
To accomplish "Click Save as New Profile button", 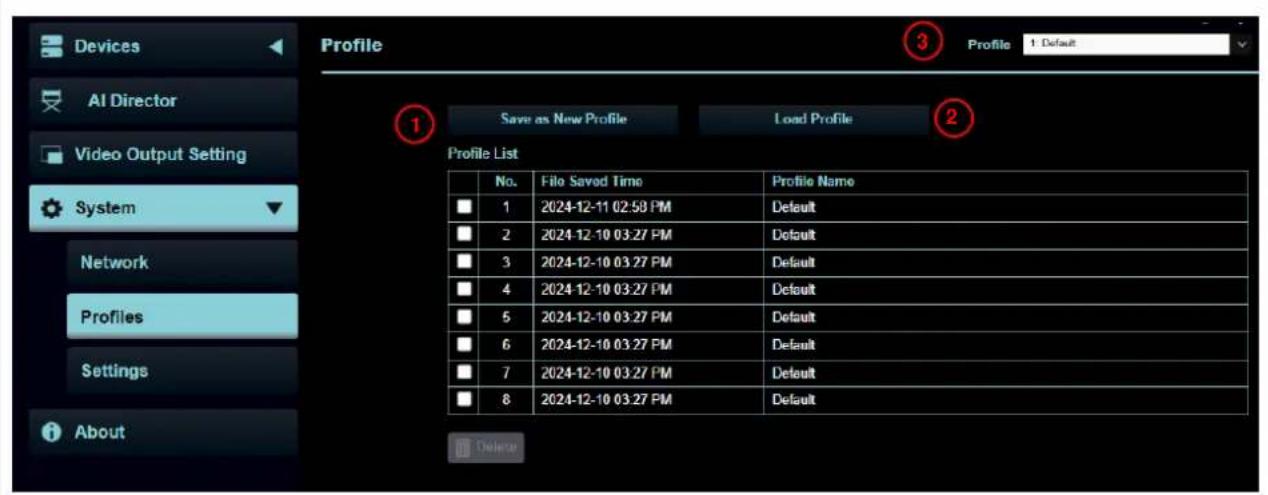I will point(563,119).
